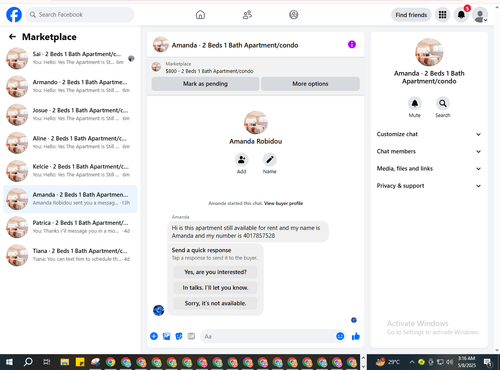Open the View buyer profile link

tap(283, 203)
